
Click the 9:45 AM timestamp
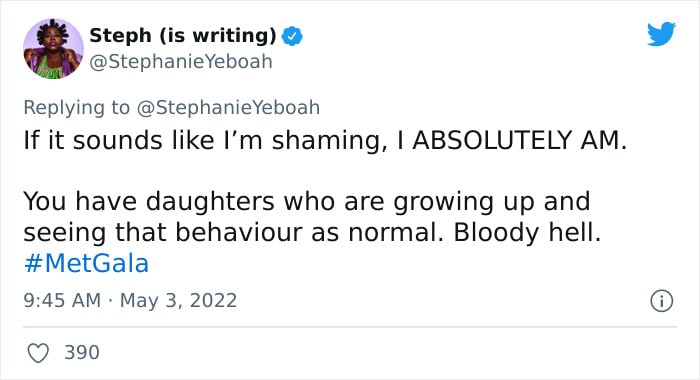[x=62, y=301]
